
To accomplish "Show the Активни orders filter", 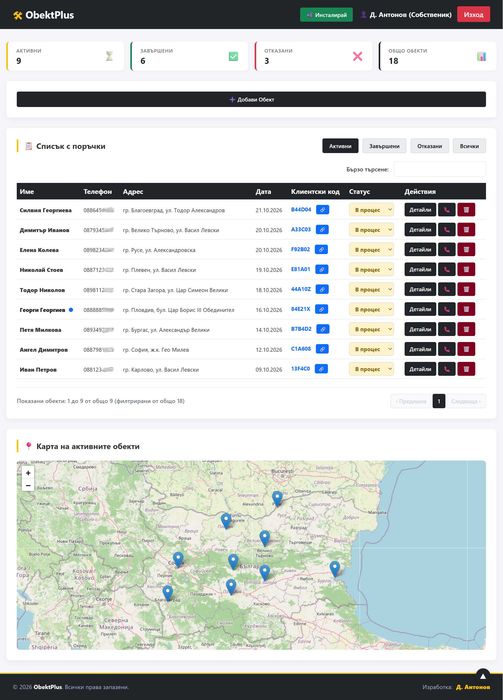I will pos(340,146).
